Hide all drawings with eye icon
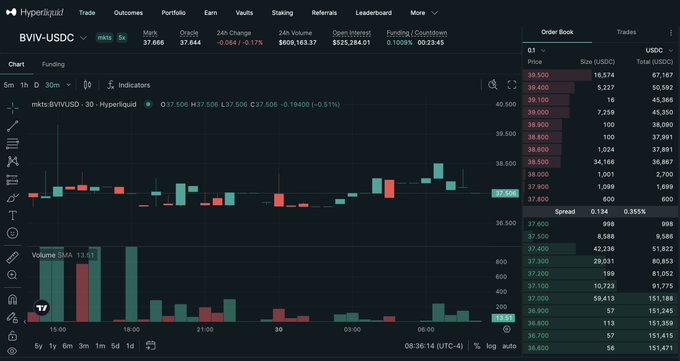680x361 pixels. 13,351
